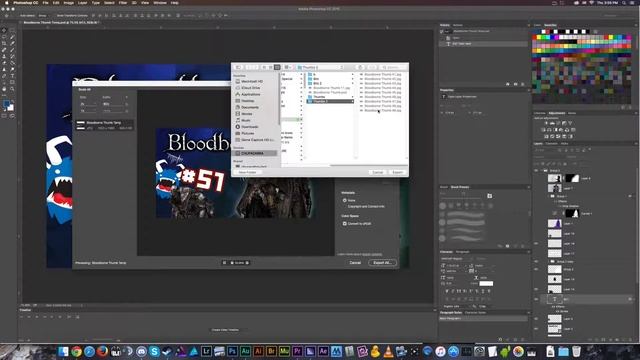Switch to the Channels tab

[x=551, y=144]
